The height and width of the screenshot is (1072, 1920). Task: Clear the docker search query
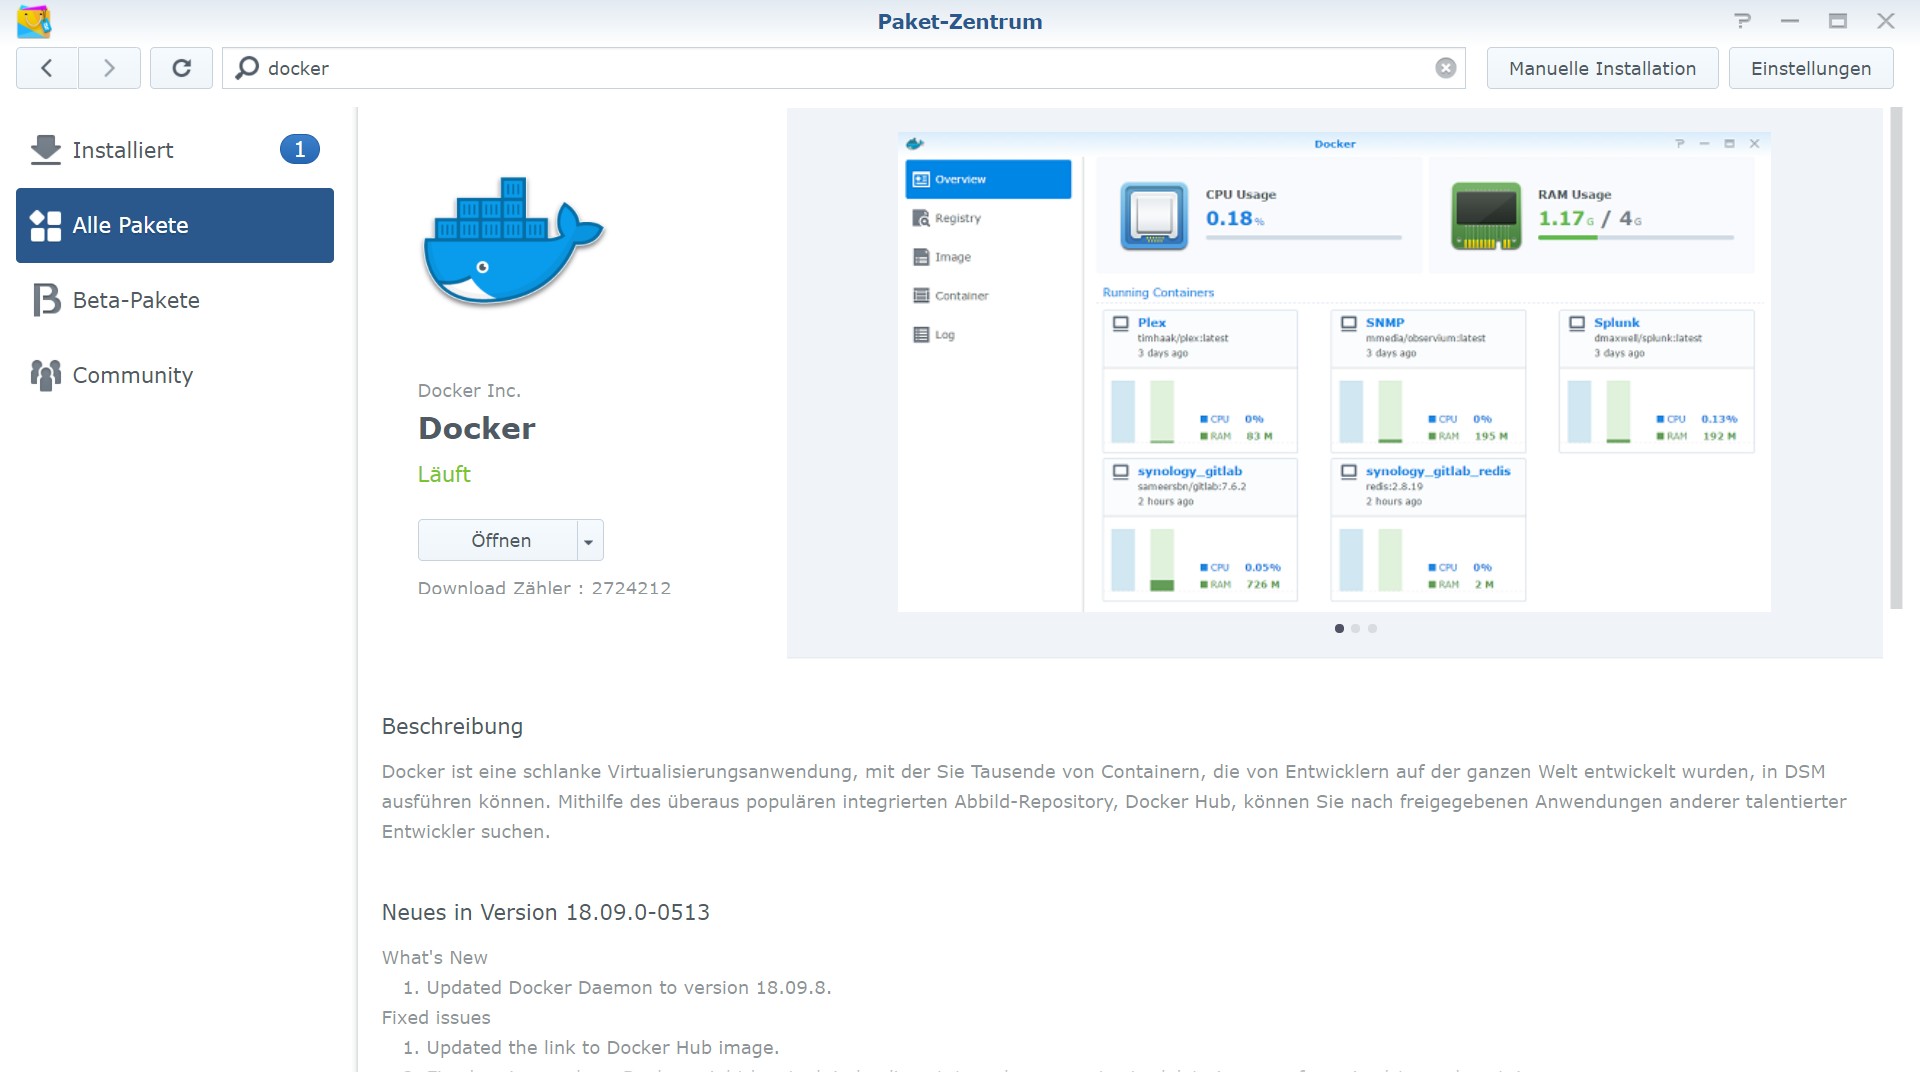point(1444,67)
